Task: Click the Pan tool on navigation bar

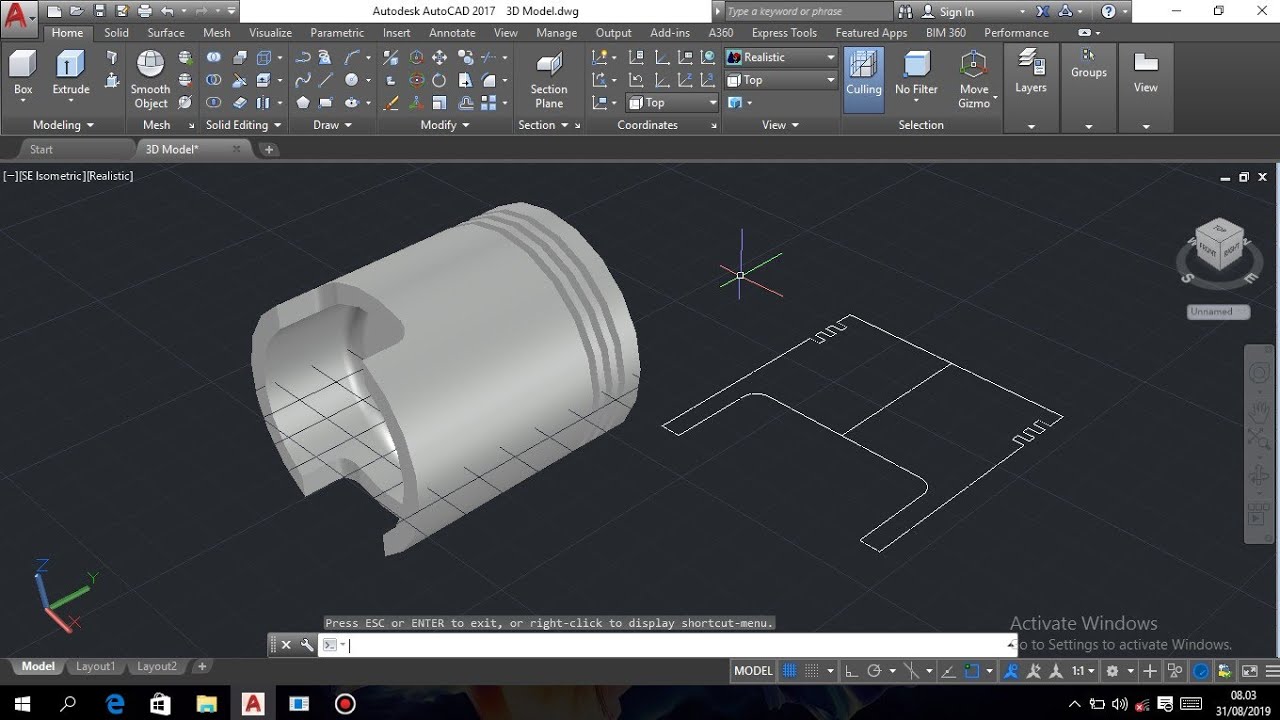Action: (1259, 411)
